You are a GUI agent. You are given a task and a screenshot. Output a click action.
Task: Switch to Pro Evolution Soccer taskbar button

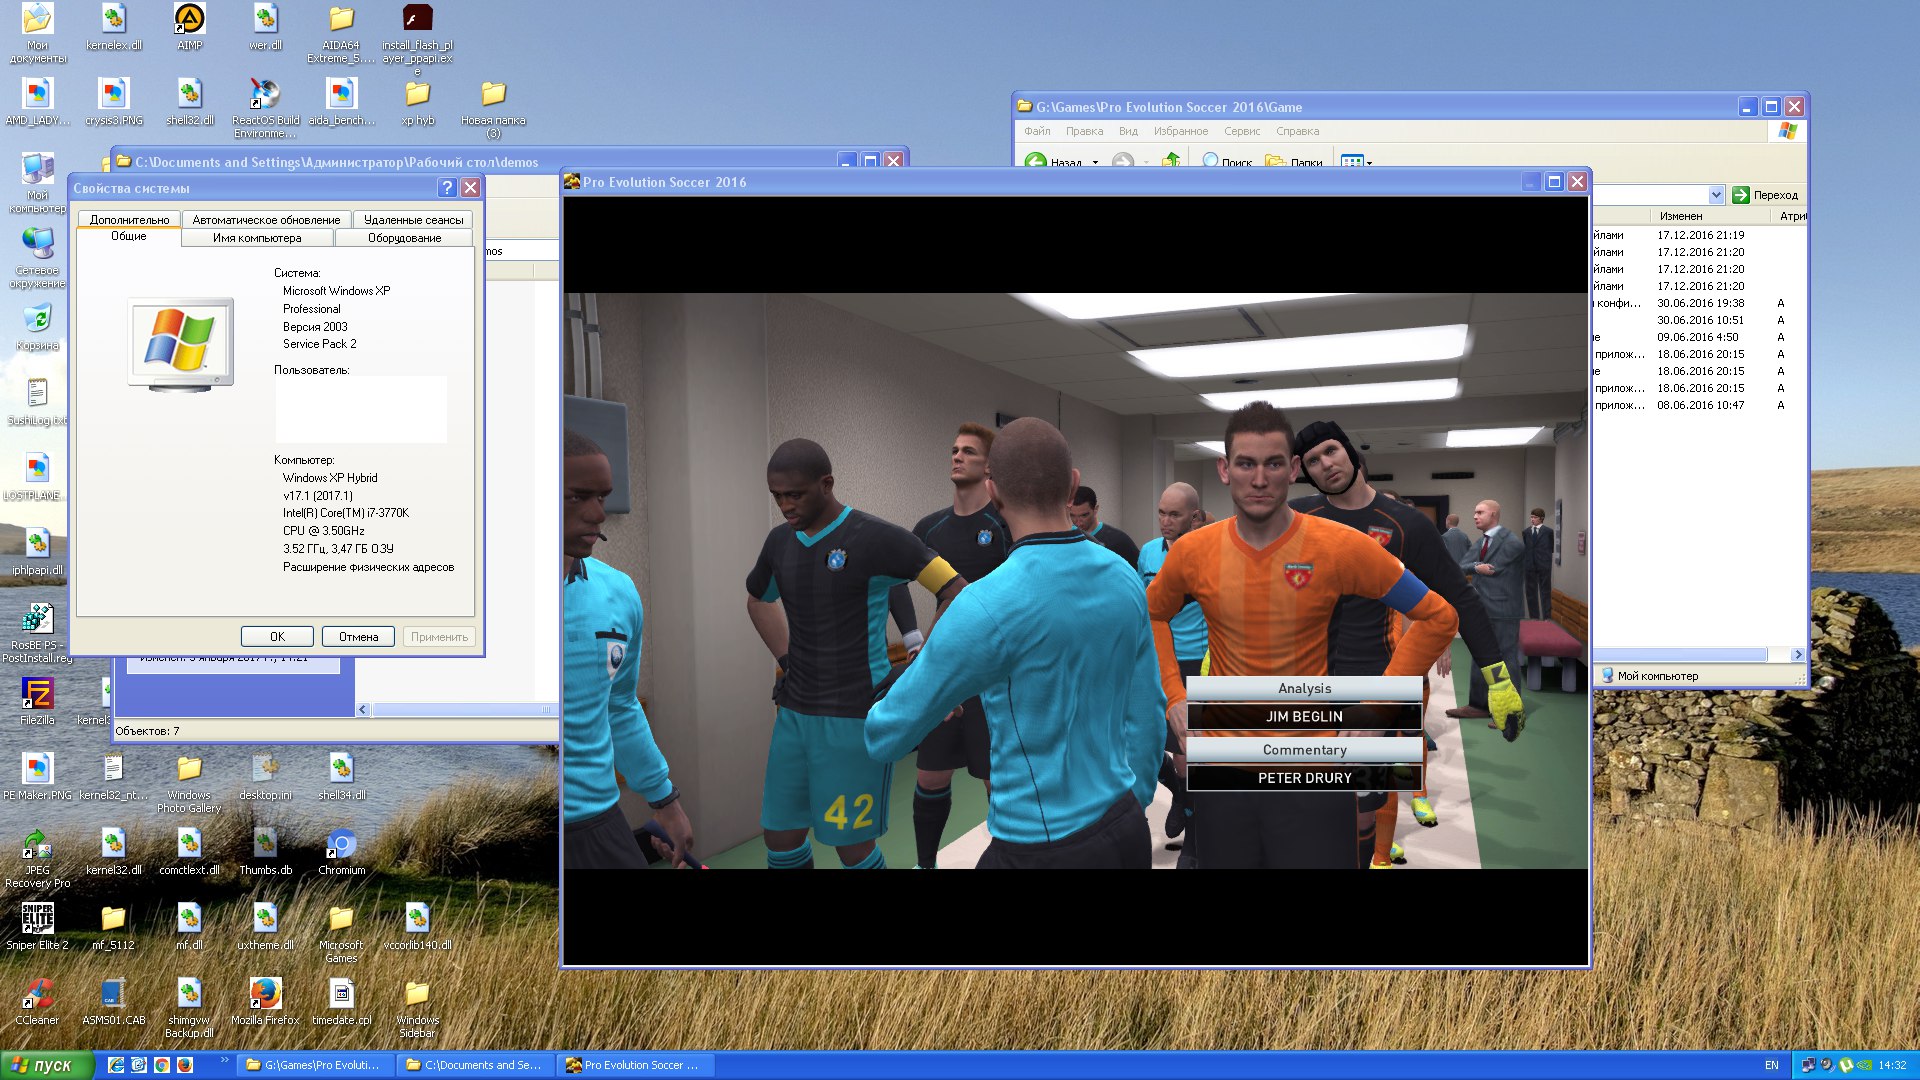coord(636,1065)
